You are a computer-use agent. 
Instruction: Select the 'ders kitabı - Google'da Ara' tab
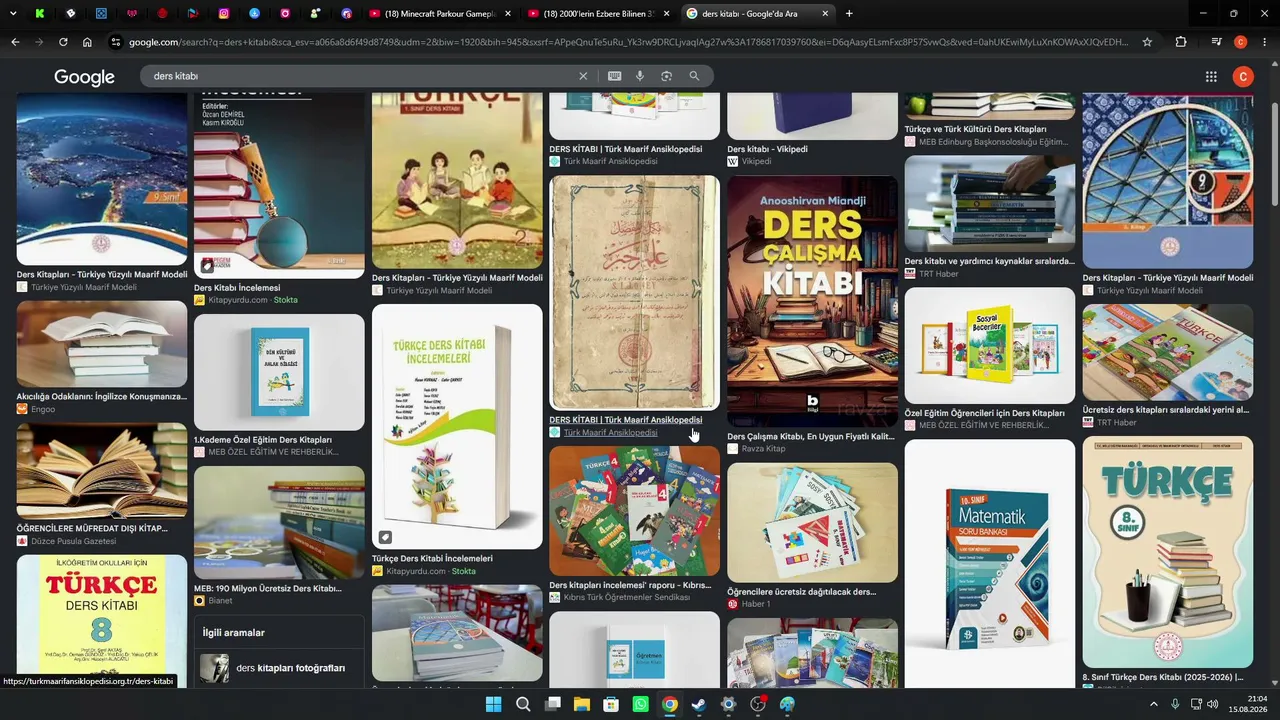(758, 14)
